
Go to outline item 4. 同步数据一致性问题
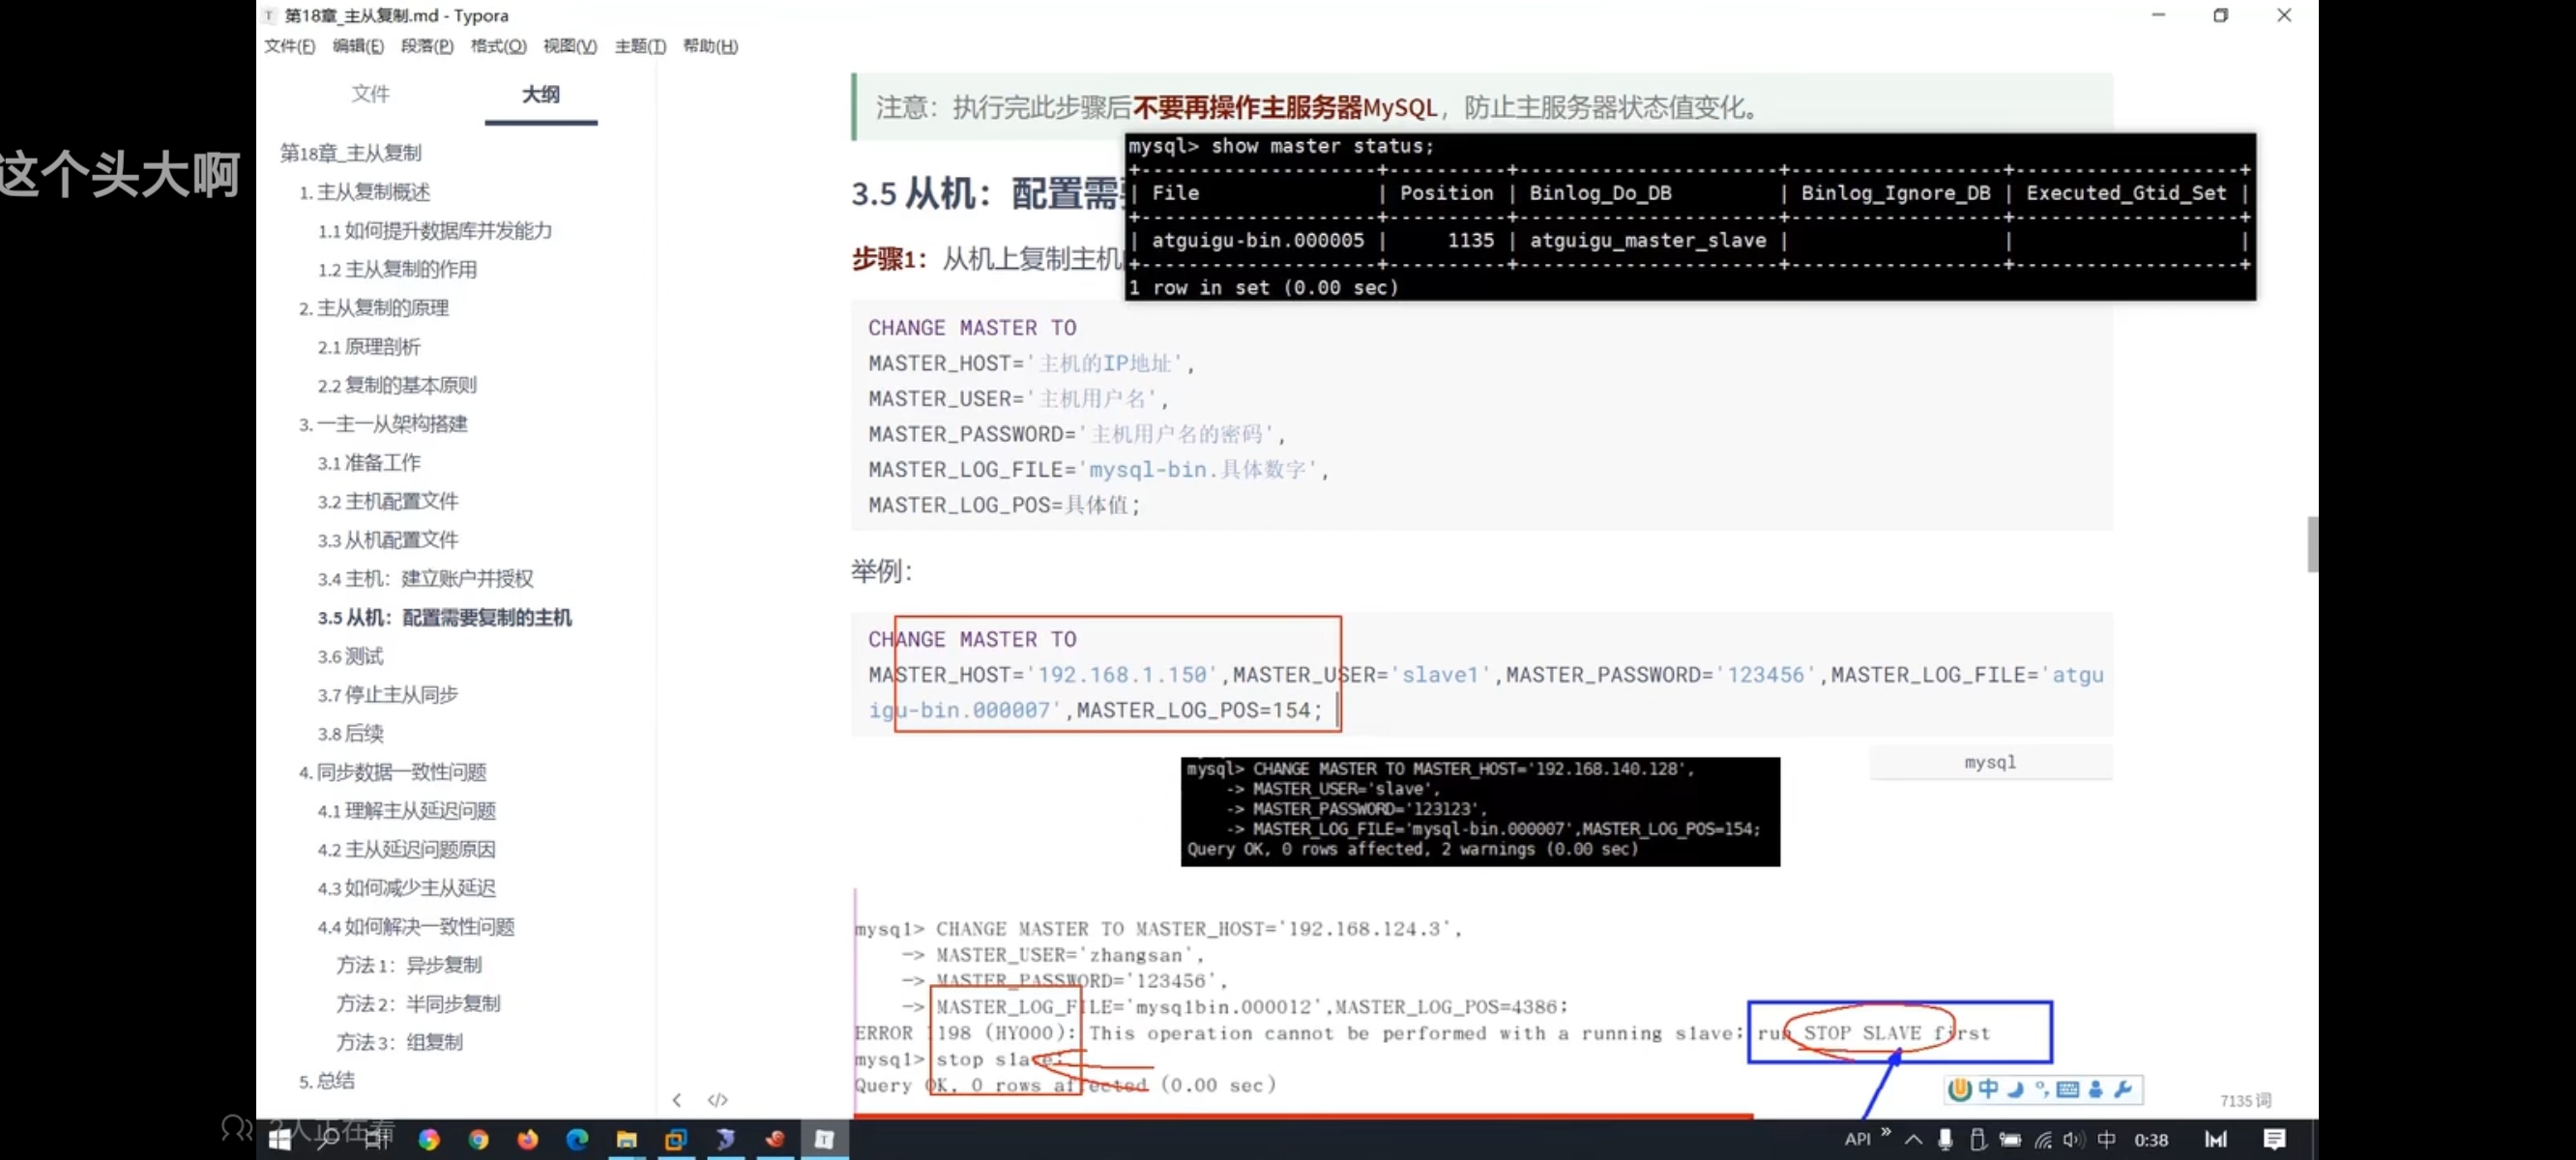click(392, 772)
